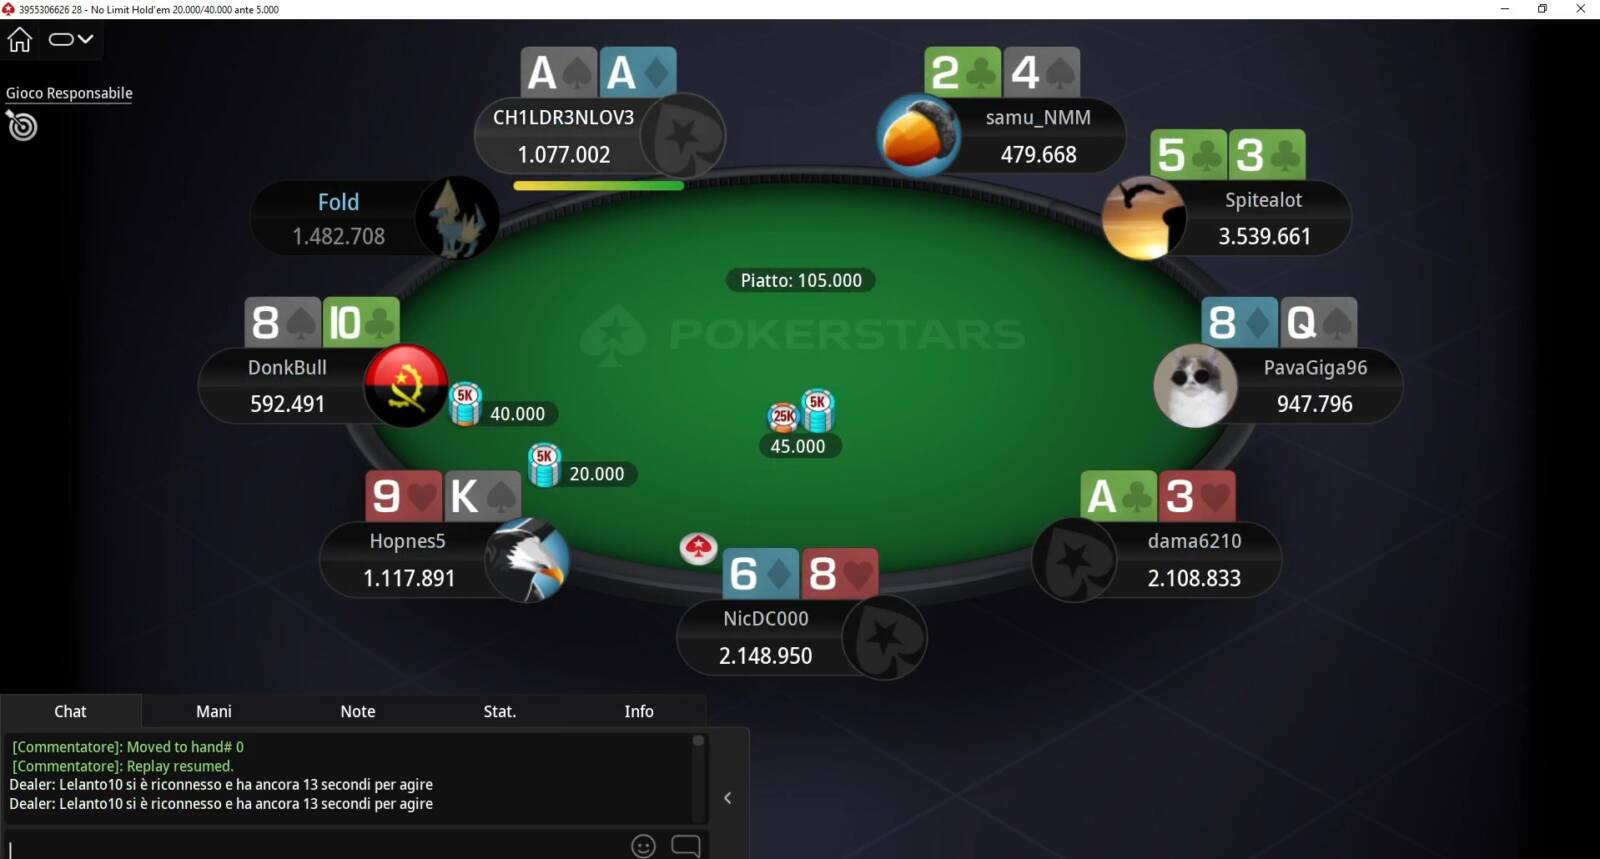The width and height of the screenshot is (1600, 859).
Task: Open the home lobby icon
Action: 20,40
